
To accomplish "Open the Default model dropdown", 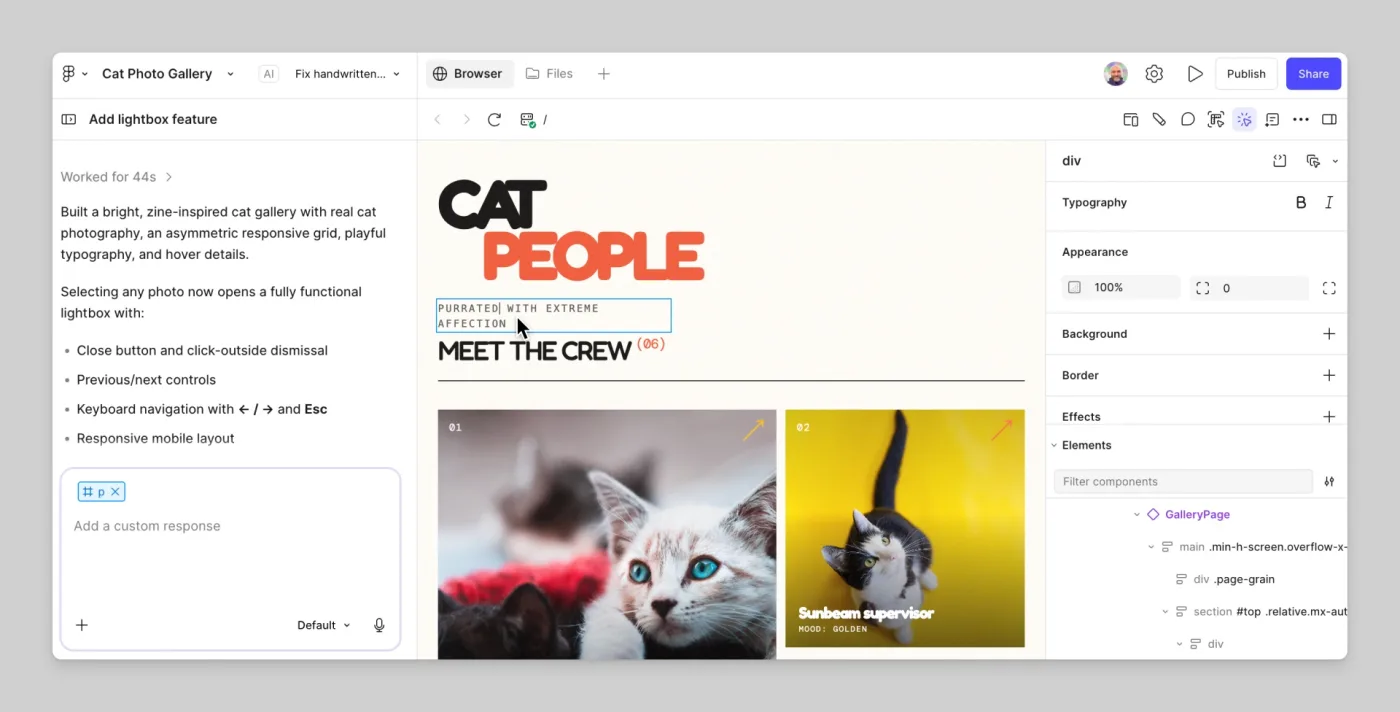I will tap(323, 625).
